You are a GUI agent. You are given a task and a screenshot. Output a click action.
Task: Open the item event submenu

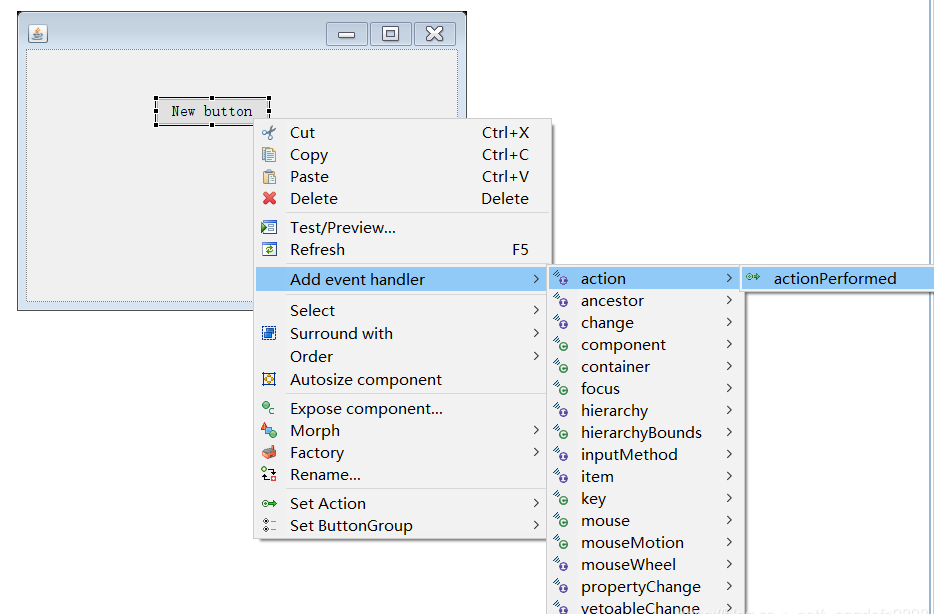coord(646,476)
